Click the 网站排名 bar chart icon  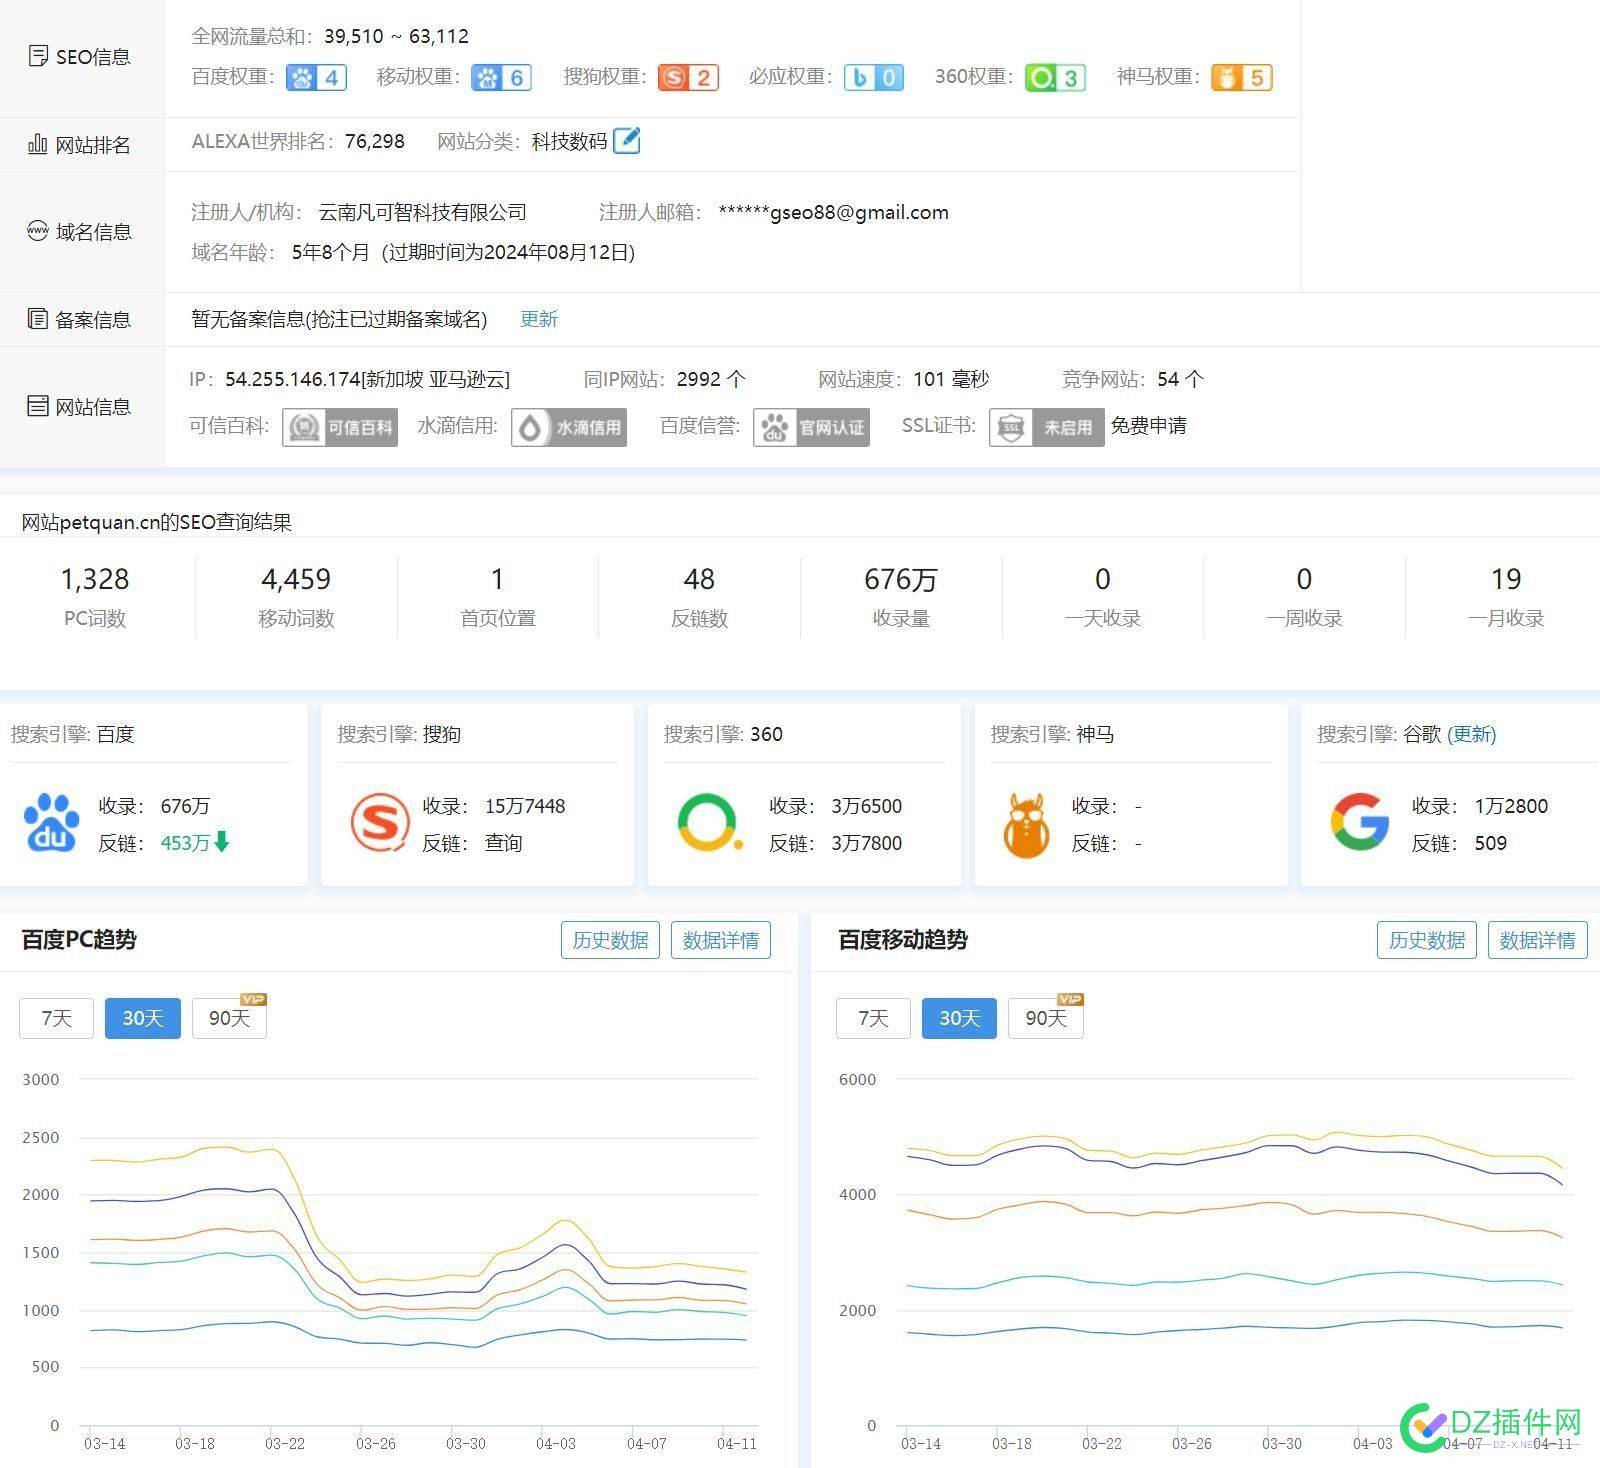(38, 144)
